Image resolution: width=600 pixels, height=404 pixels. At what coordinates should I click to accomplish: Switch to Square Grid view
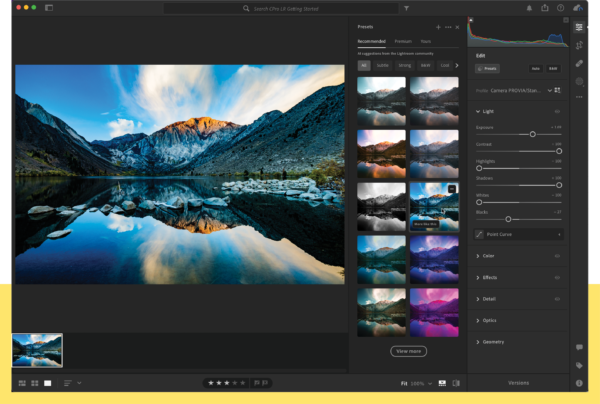[x=35, y=383]
